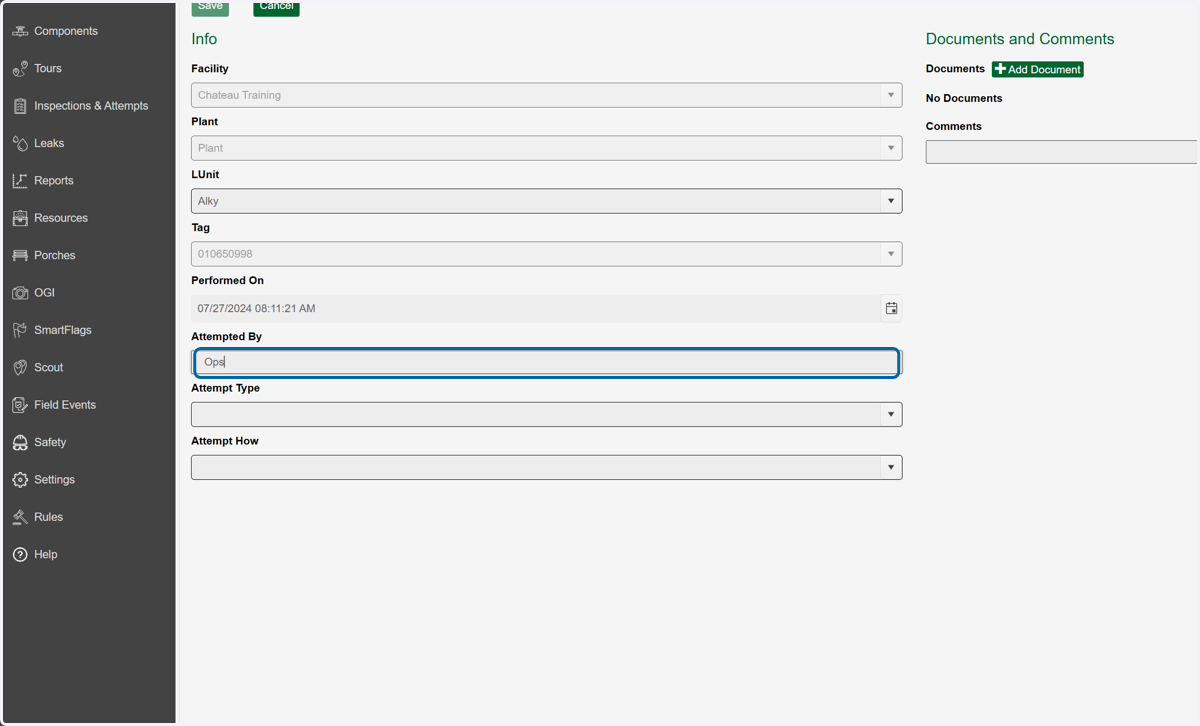Viewport: 1200px width, 726px height.
Task: Open the LUnit combo box showing Alky
Action: 546,201
